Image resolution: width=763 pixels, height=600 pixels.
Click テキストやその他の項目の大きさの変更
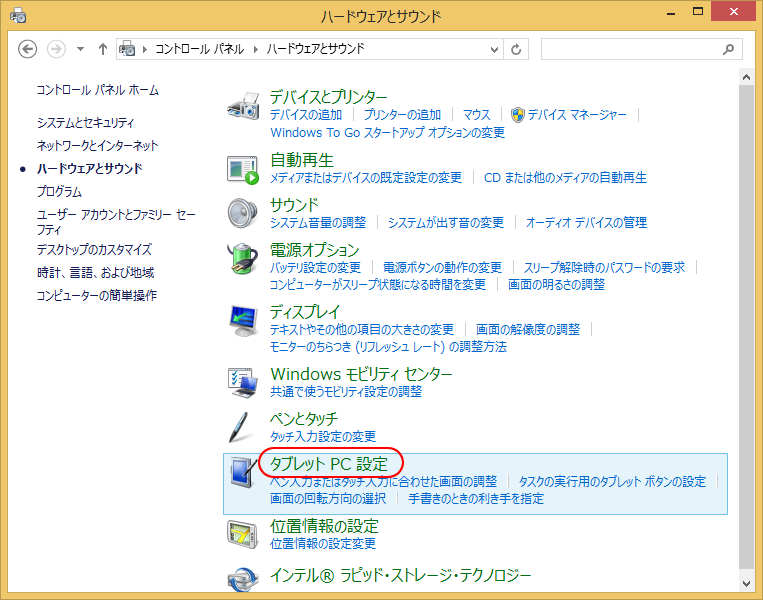(362, 330)
